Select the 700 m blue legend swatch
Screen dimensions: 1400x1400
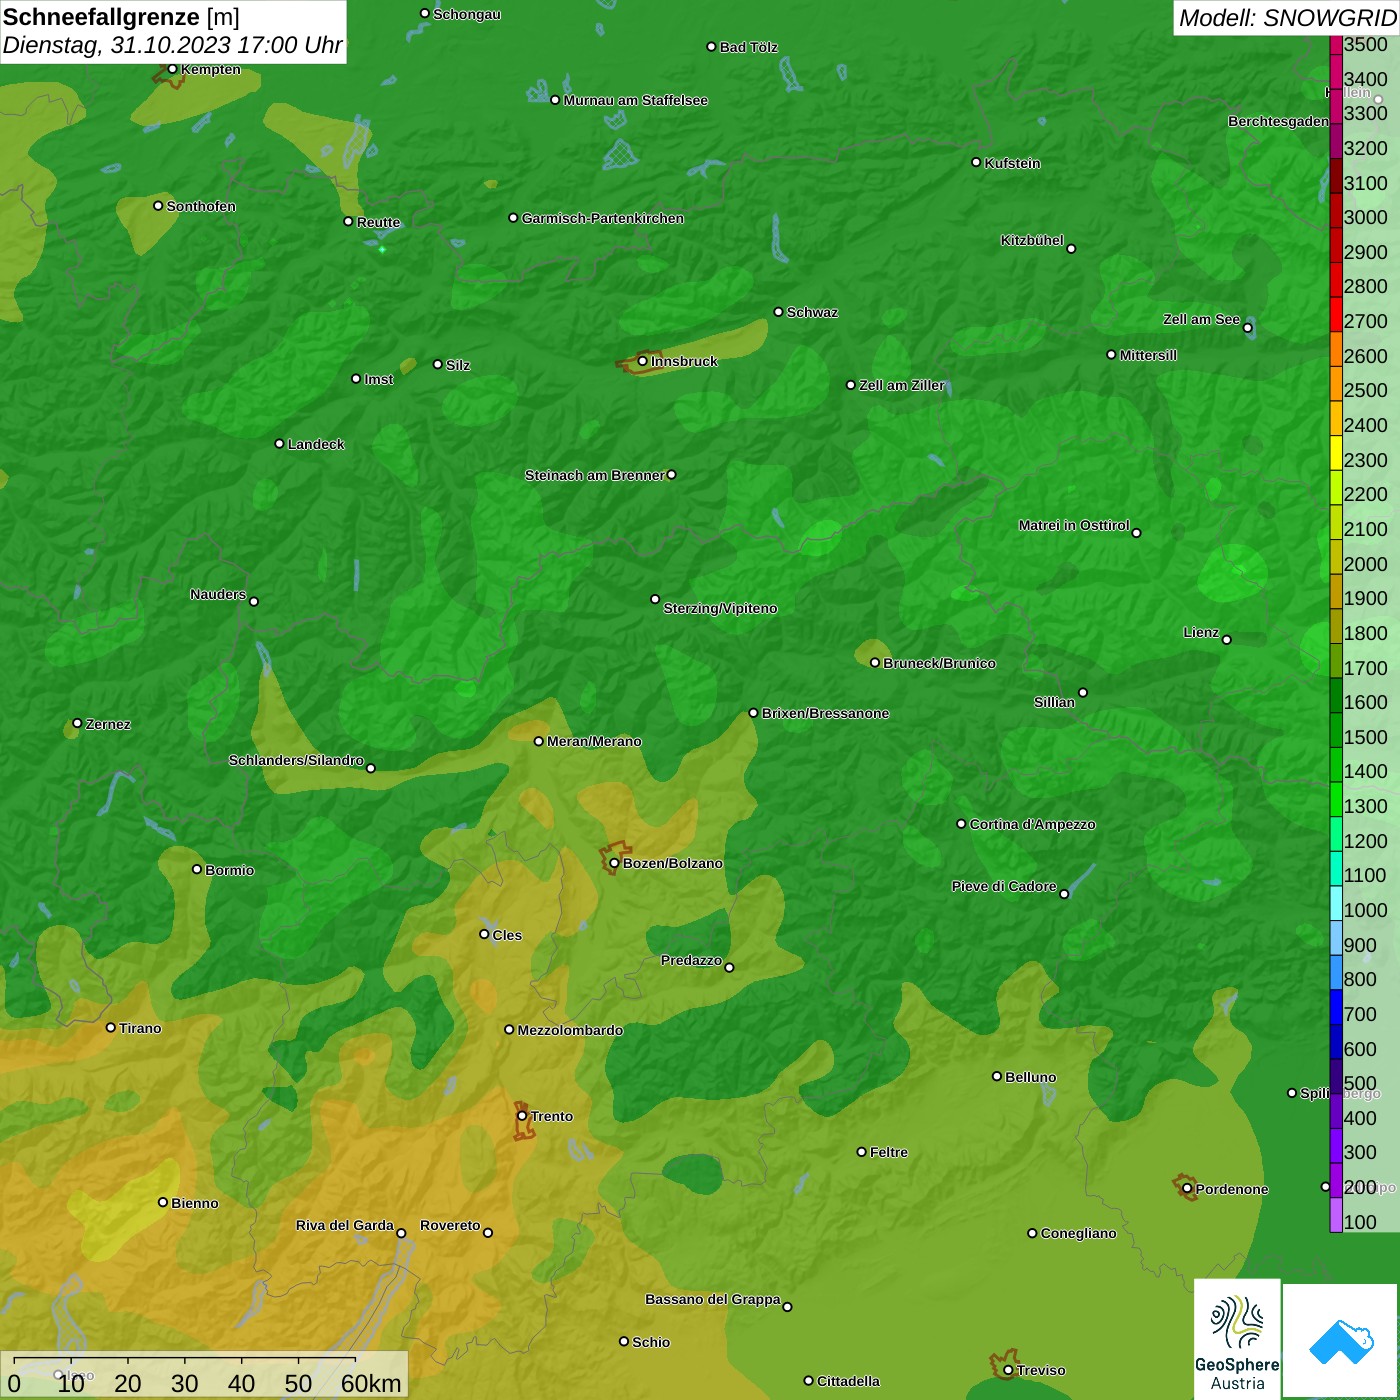[x=1336, y=1006]
